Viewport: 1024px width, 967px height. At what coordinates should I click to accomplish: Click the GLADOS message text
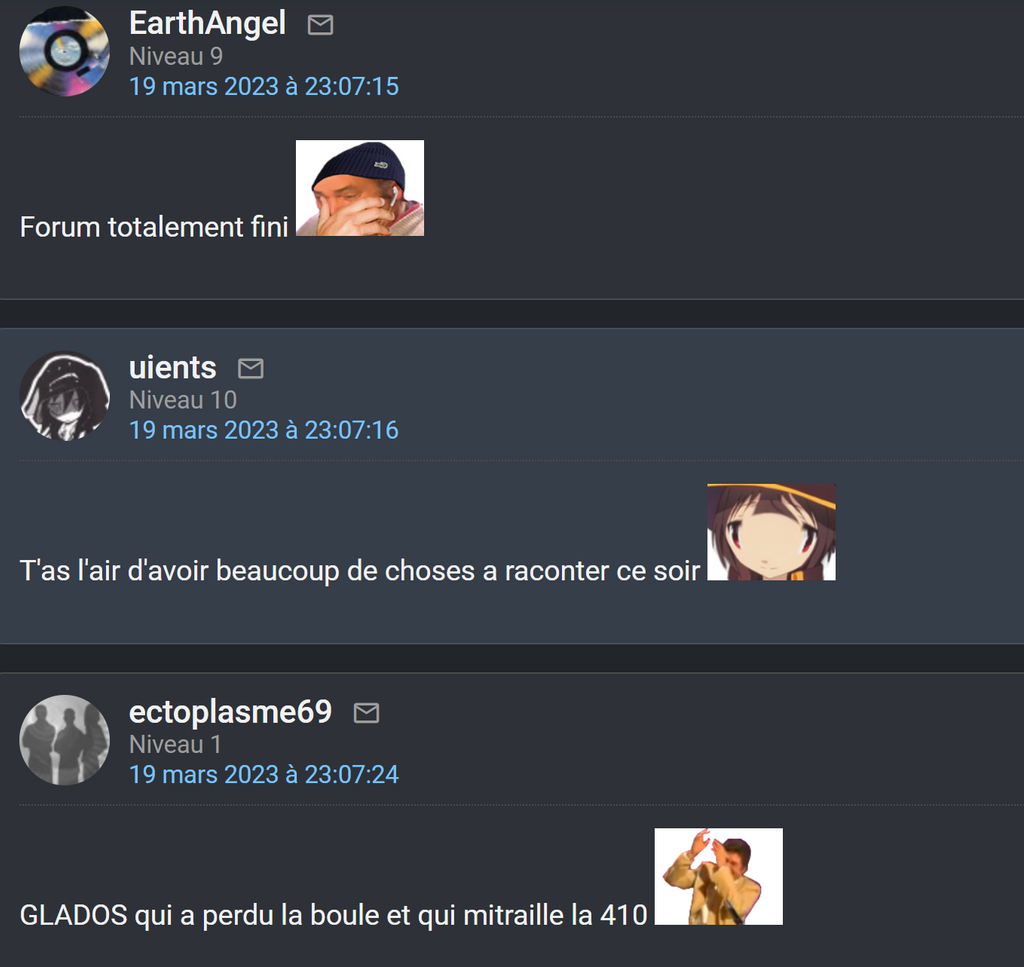pyautogui.click(x=333, y=915)
